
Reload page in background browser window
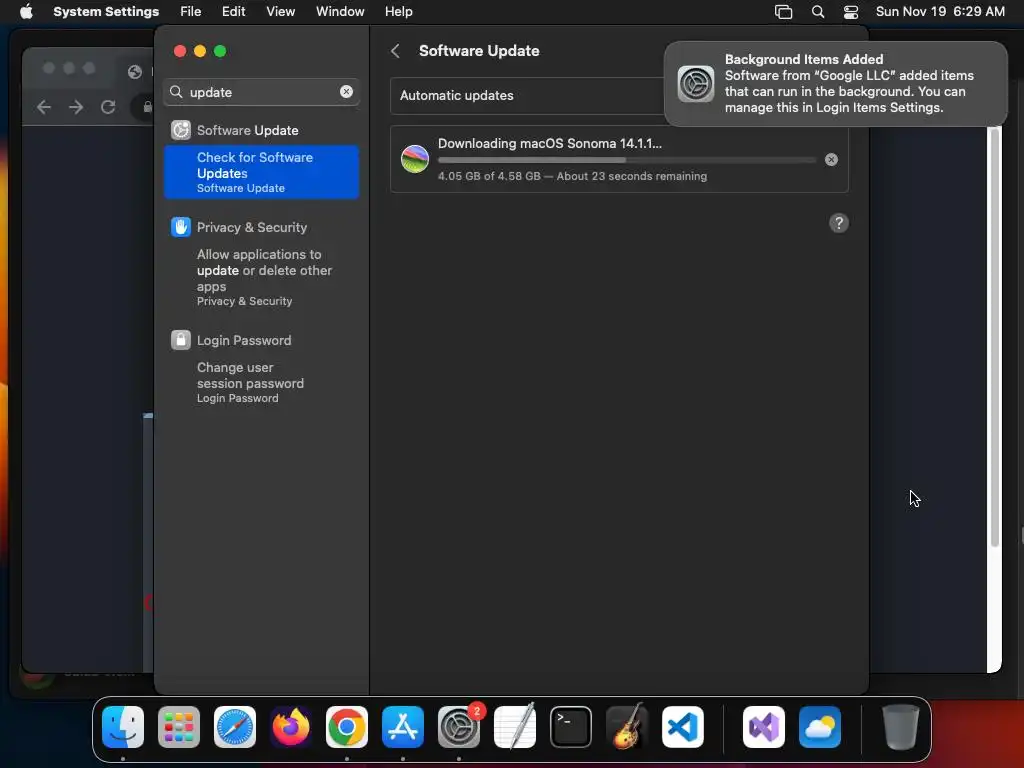tap(108, 107)
